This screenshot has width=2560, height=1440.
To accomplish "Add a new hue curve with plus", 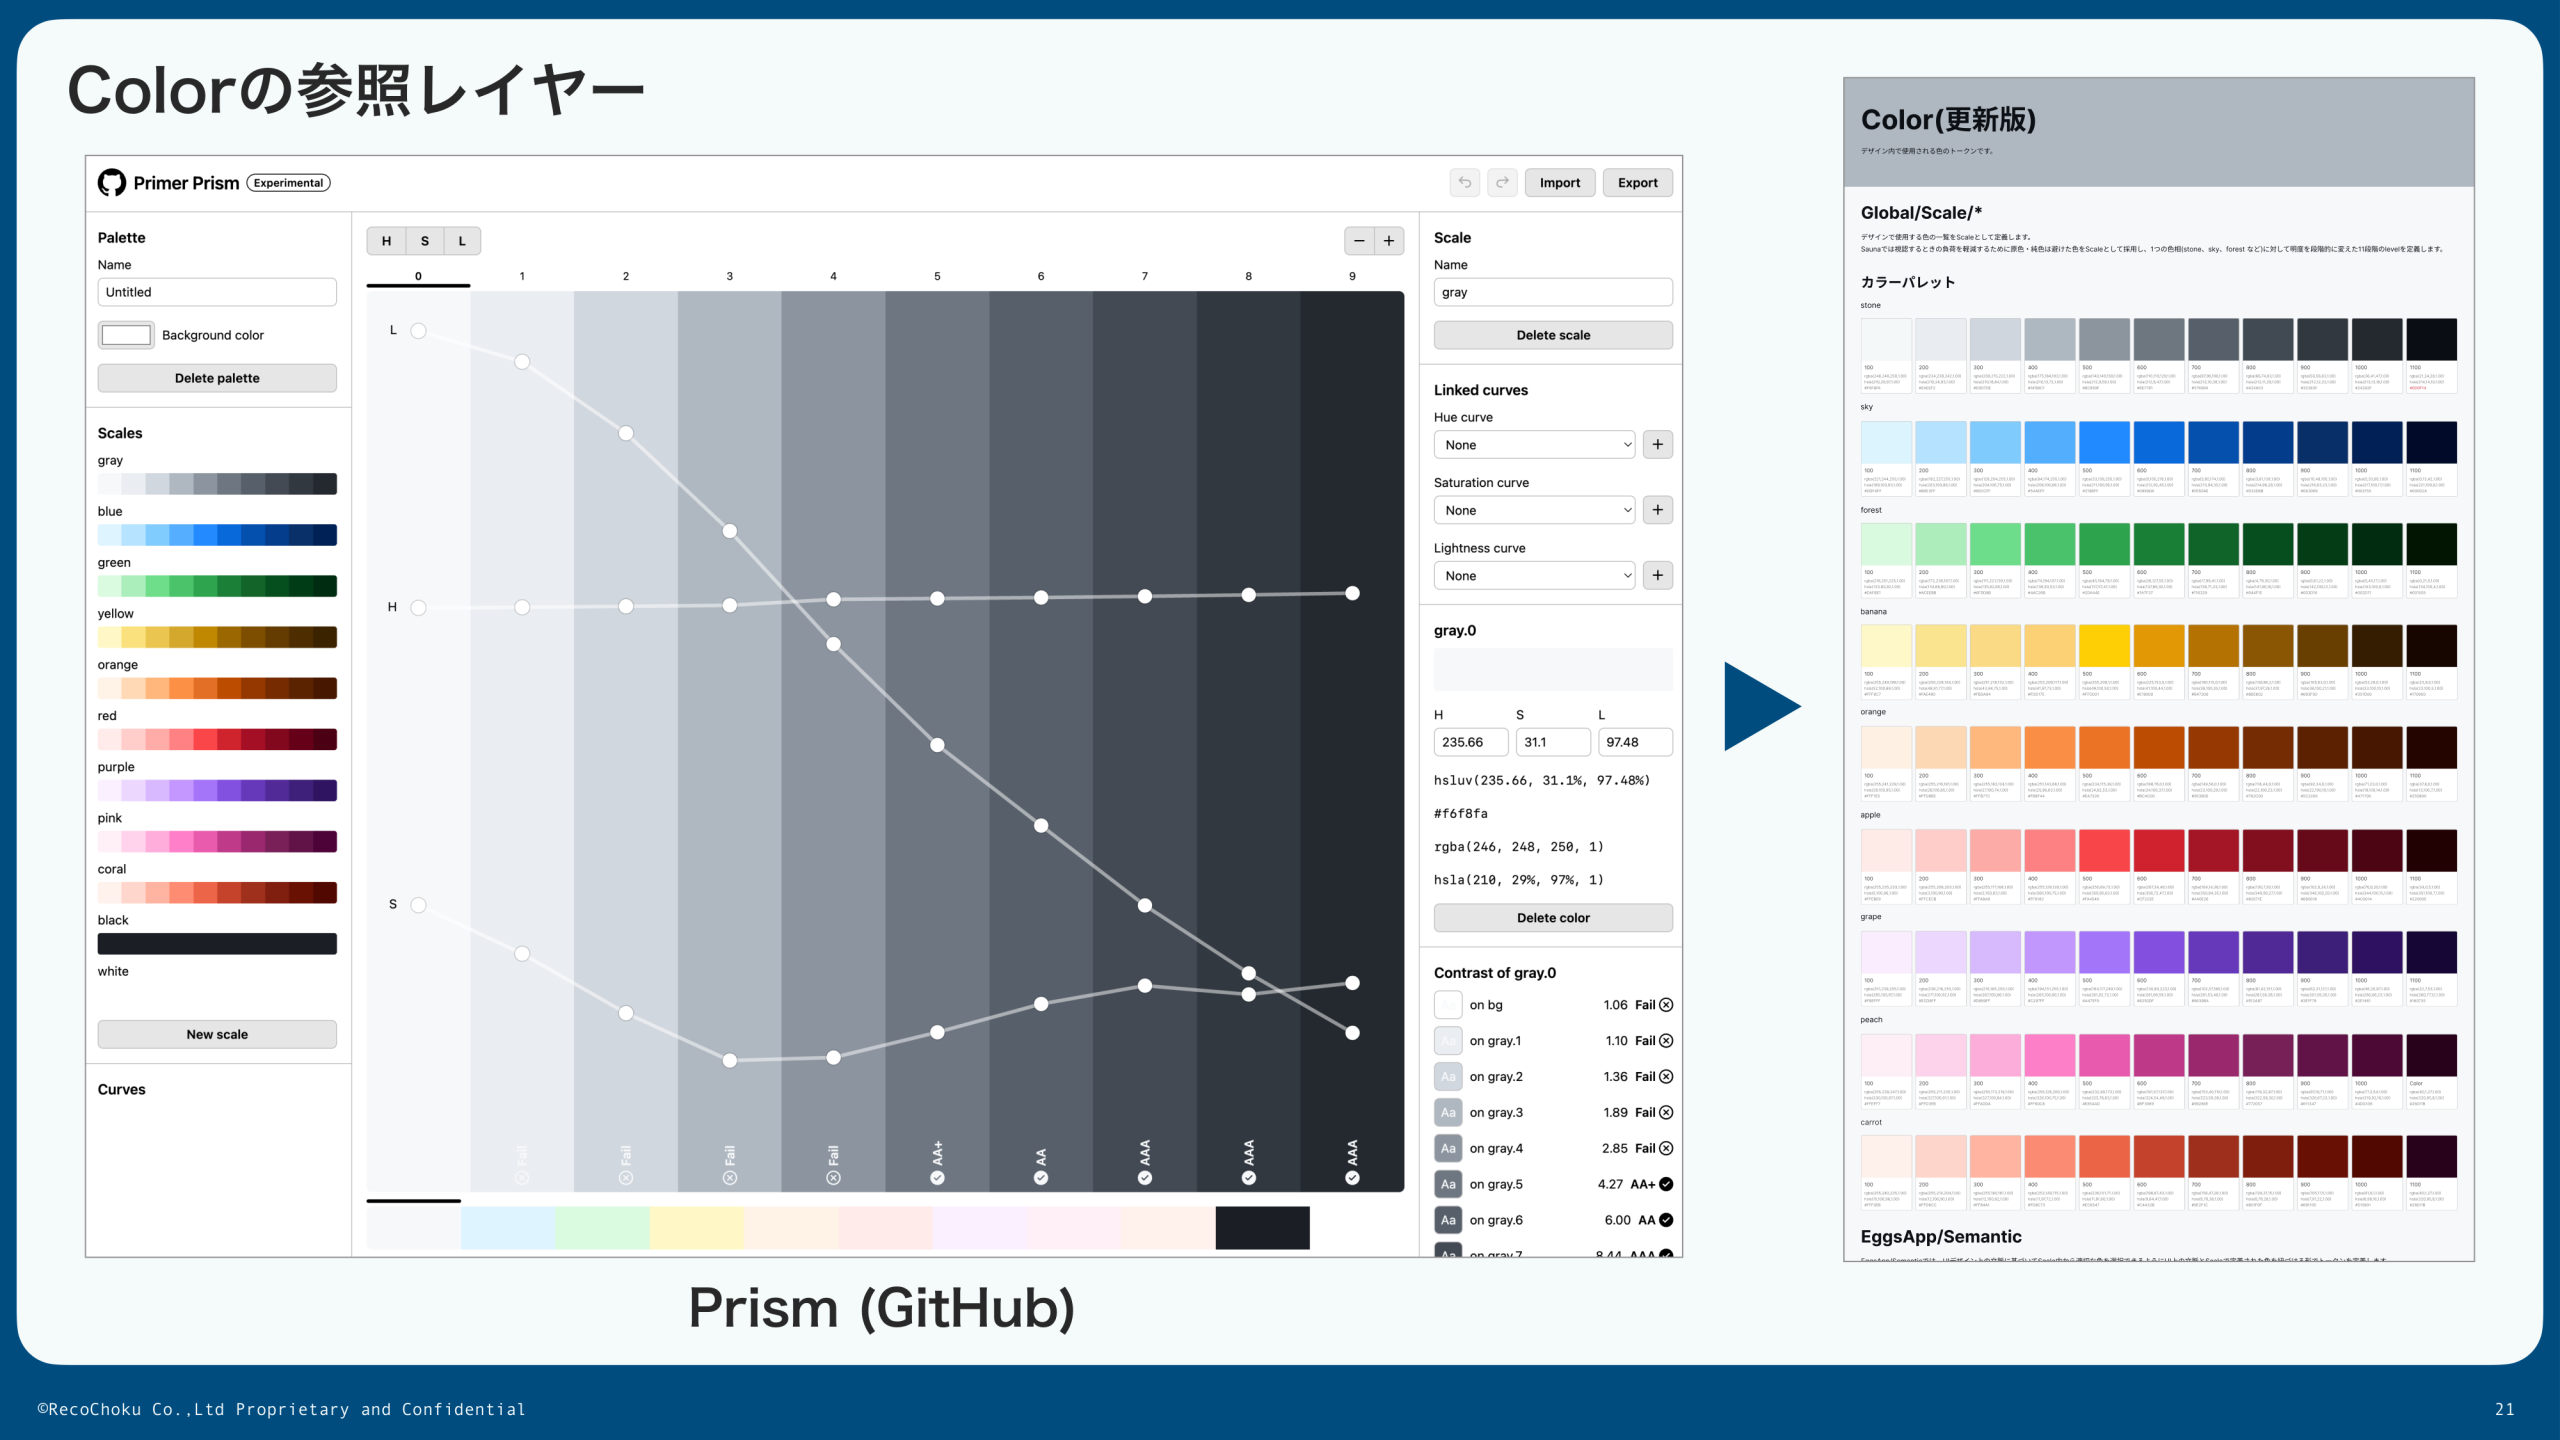I will 1657,444.
